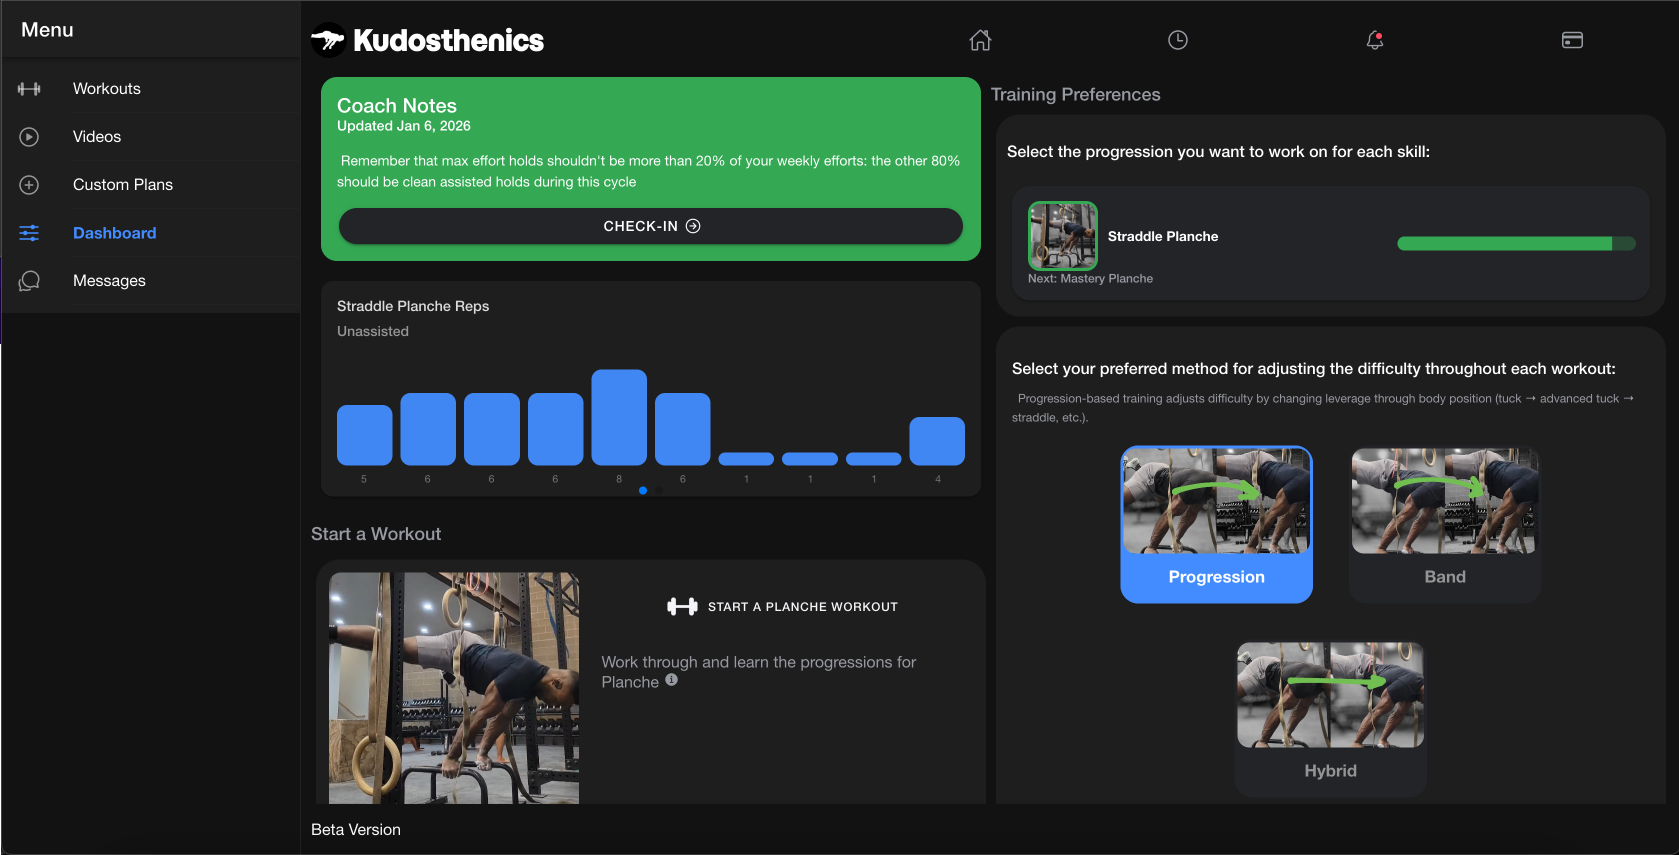Screen dimensions: 1679x855
Task: Click the "Straddle Planche Reps" chart title
Action: (x=413, y=306)
